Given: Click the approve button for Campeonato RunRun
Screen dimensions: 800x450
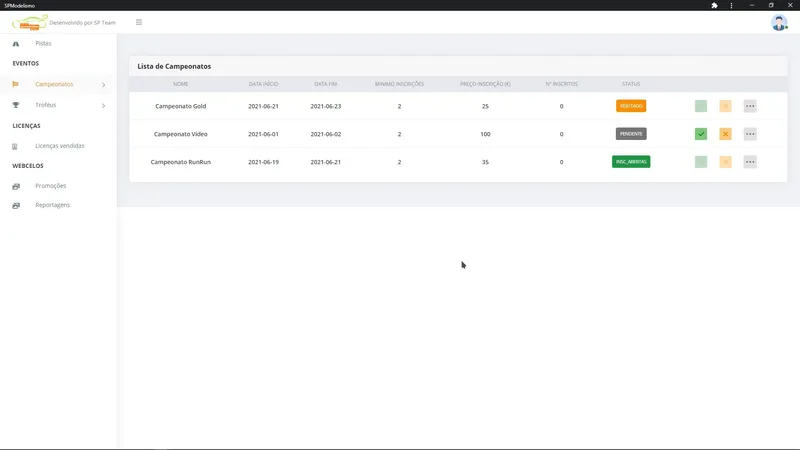Looking at the screenshot, I should click(x=701, y=162).
